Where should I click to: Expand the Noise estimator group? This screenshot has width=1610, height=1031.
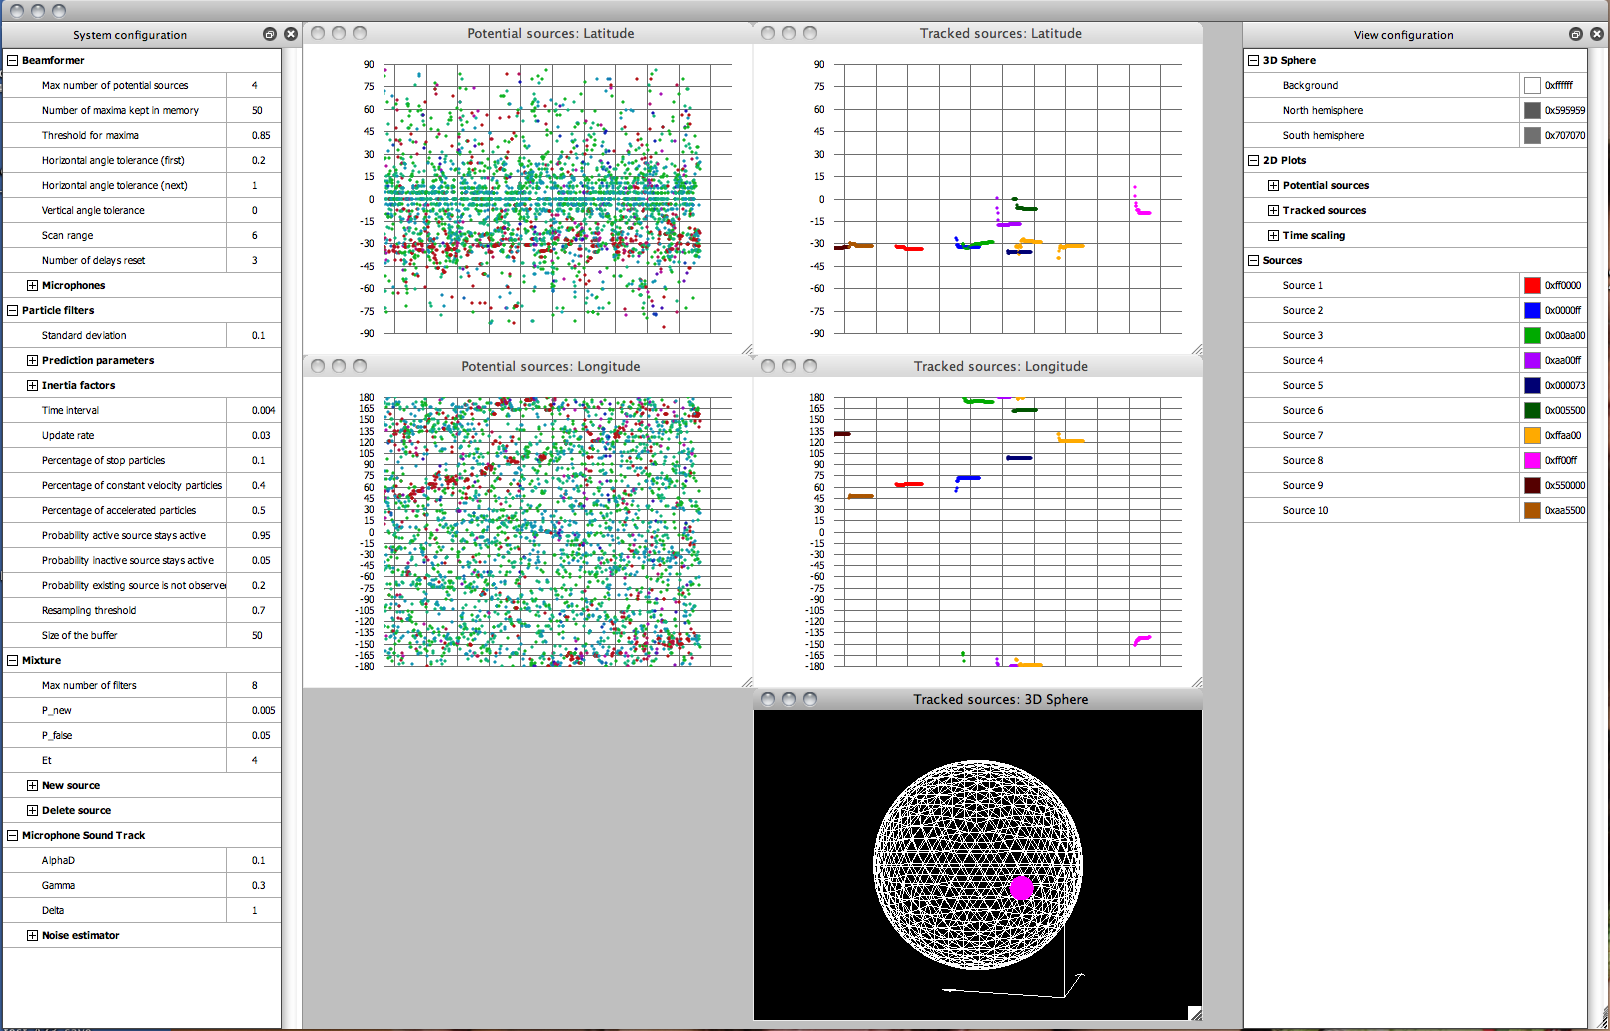[x=32, y=935]
